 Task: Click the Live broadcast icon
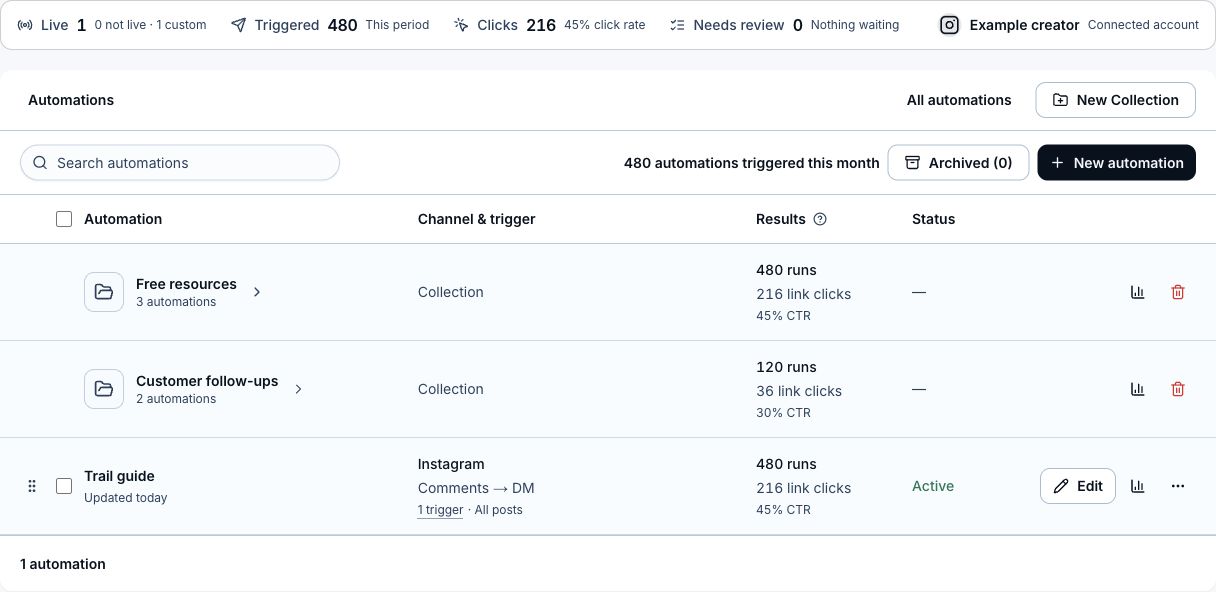click(x=25, y=25)
